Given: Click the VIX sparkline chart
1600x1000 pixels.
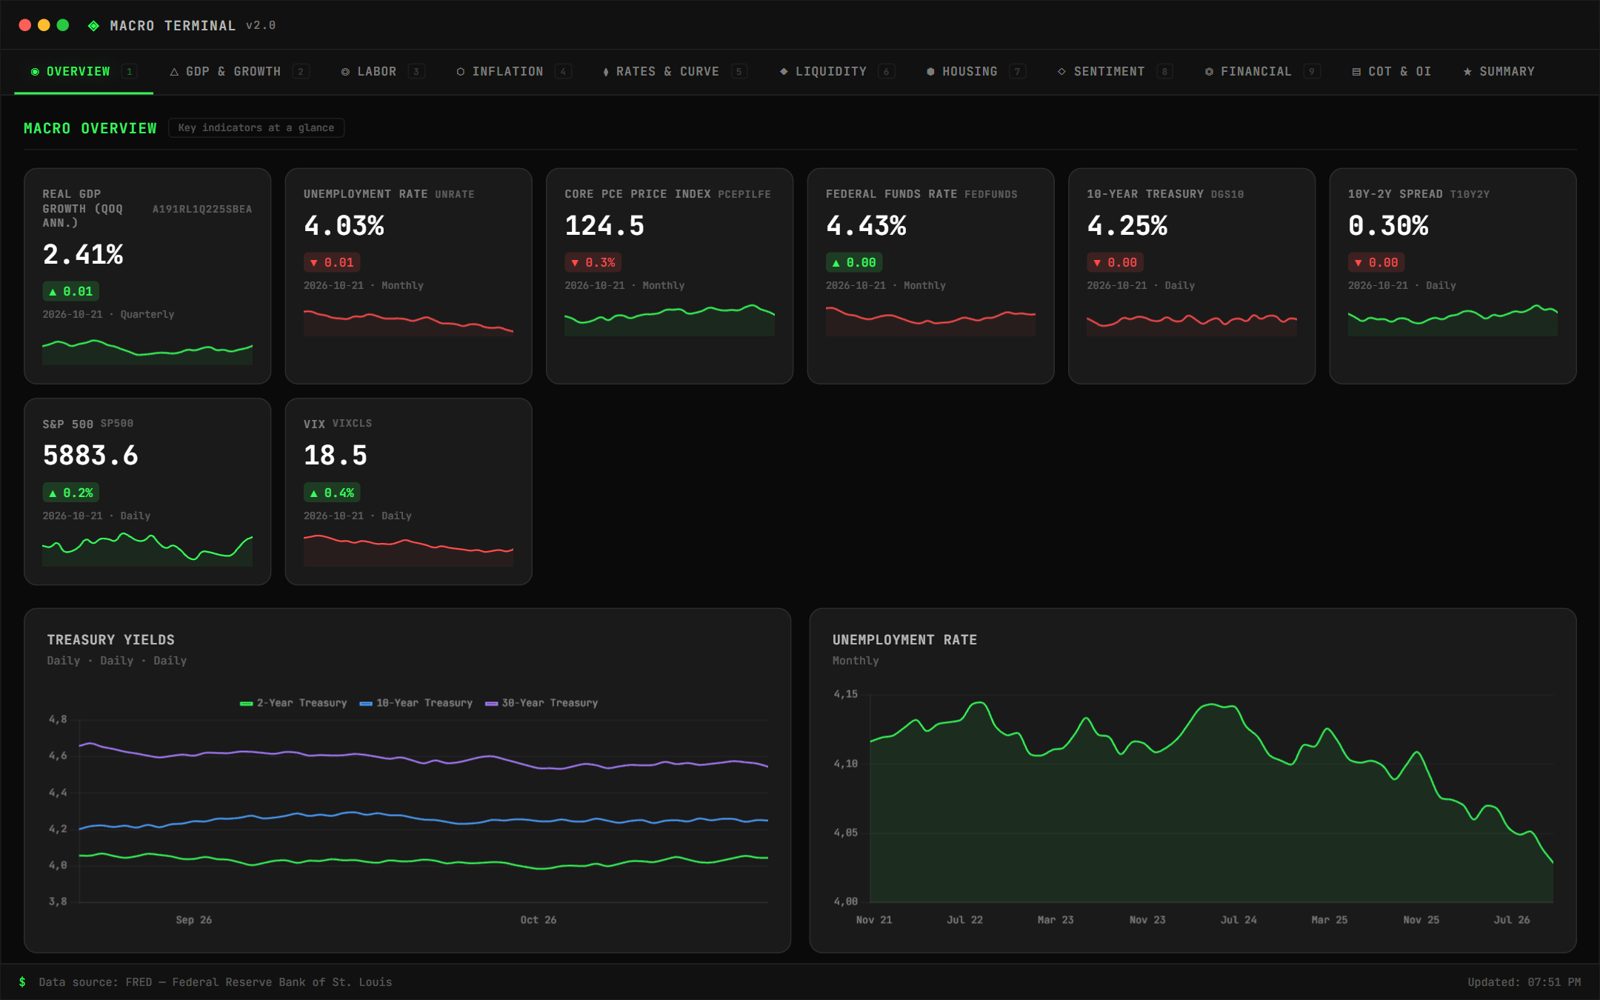Looking at the screenshot, I should (x=408, y=550).
